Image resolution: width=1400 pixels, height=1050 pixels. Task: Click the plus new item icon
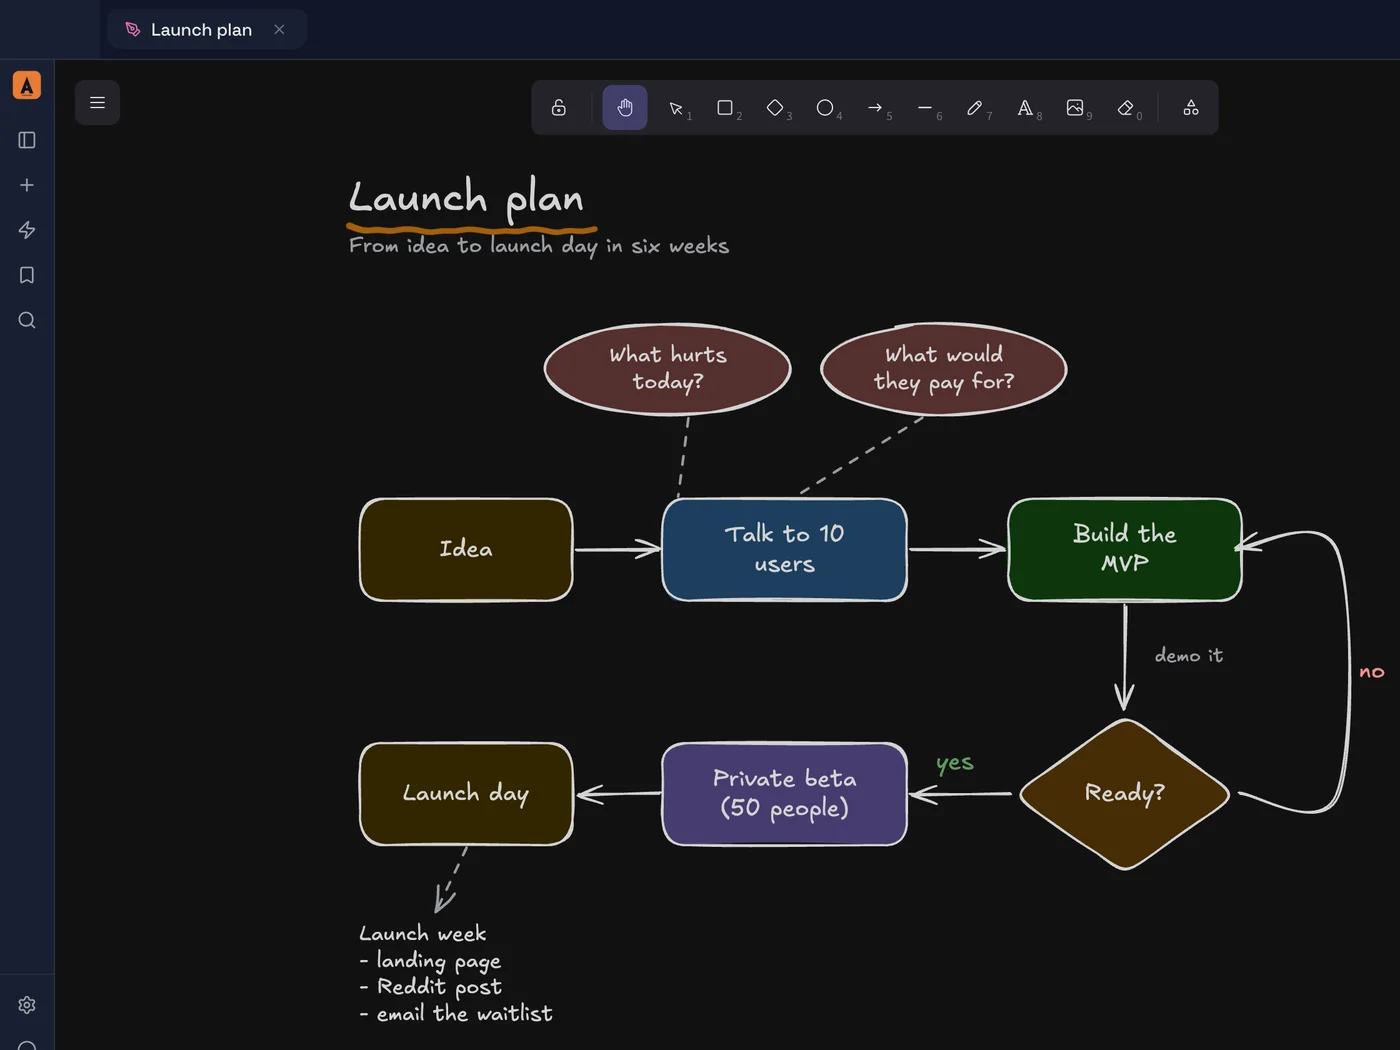pos(27,185)
